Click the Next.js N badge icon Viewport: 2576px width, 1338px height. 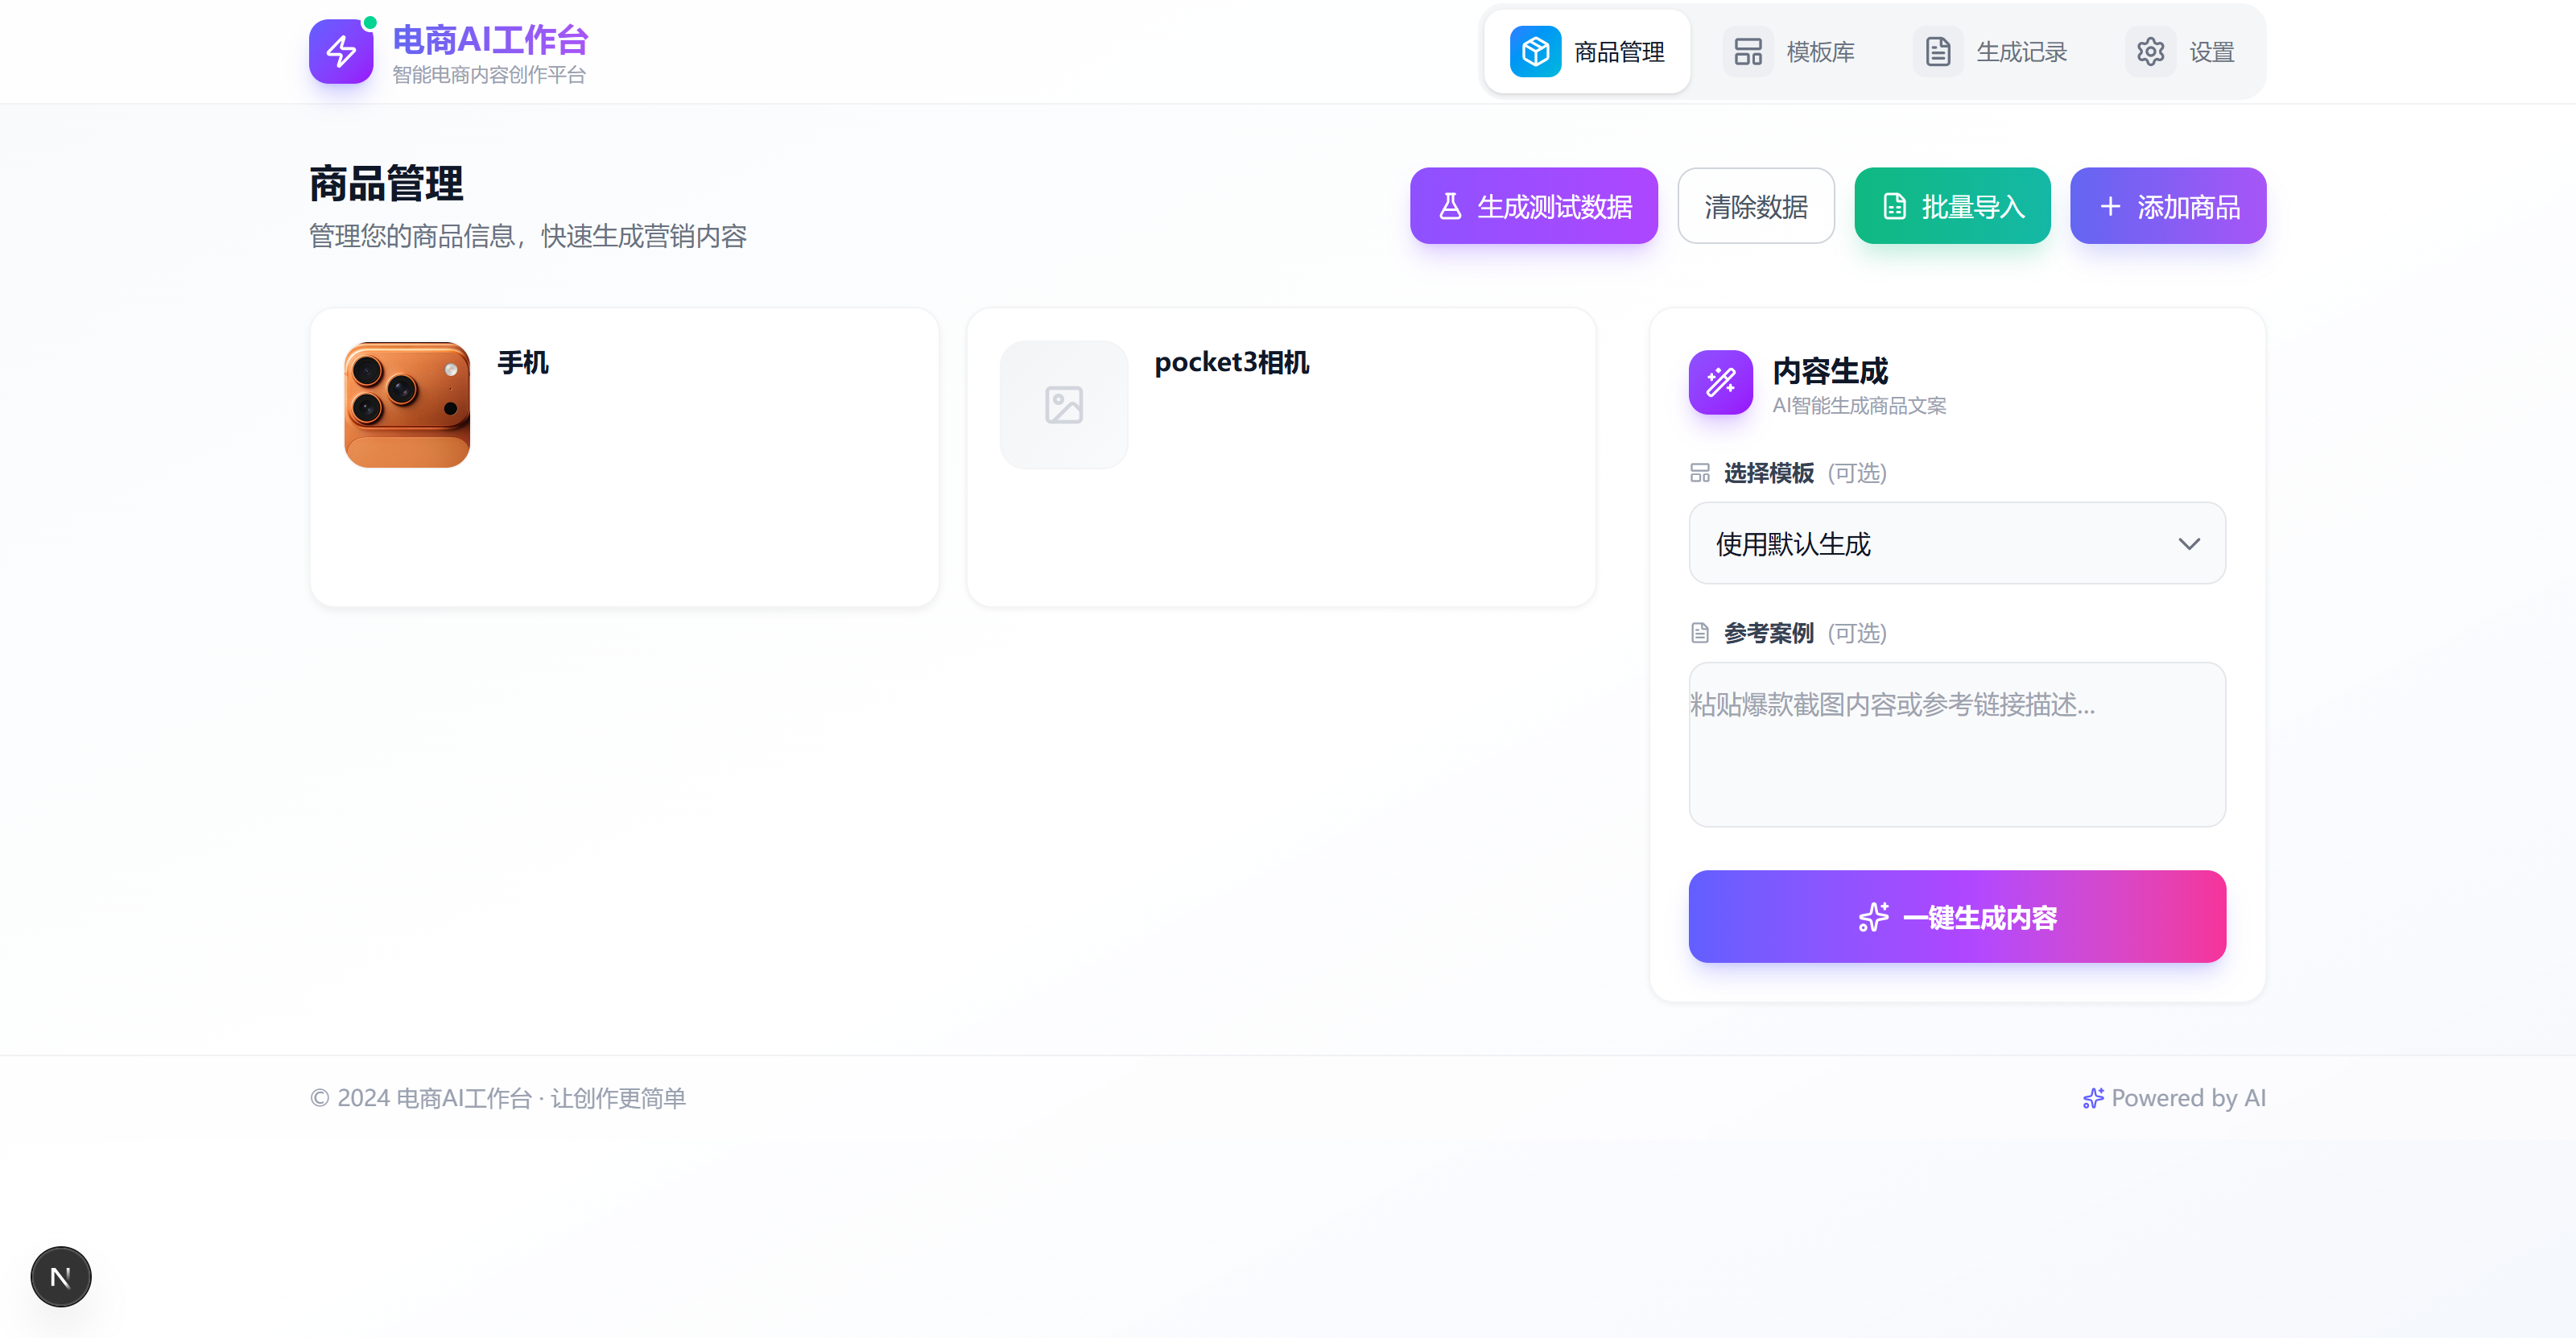(x=61, y=1276)
